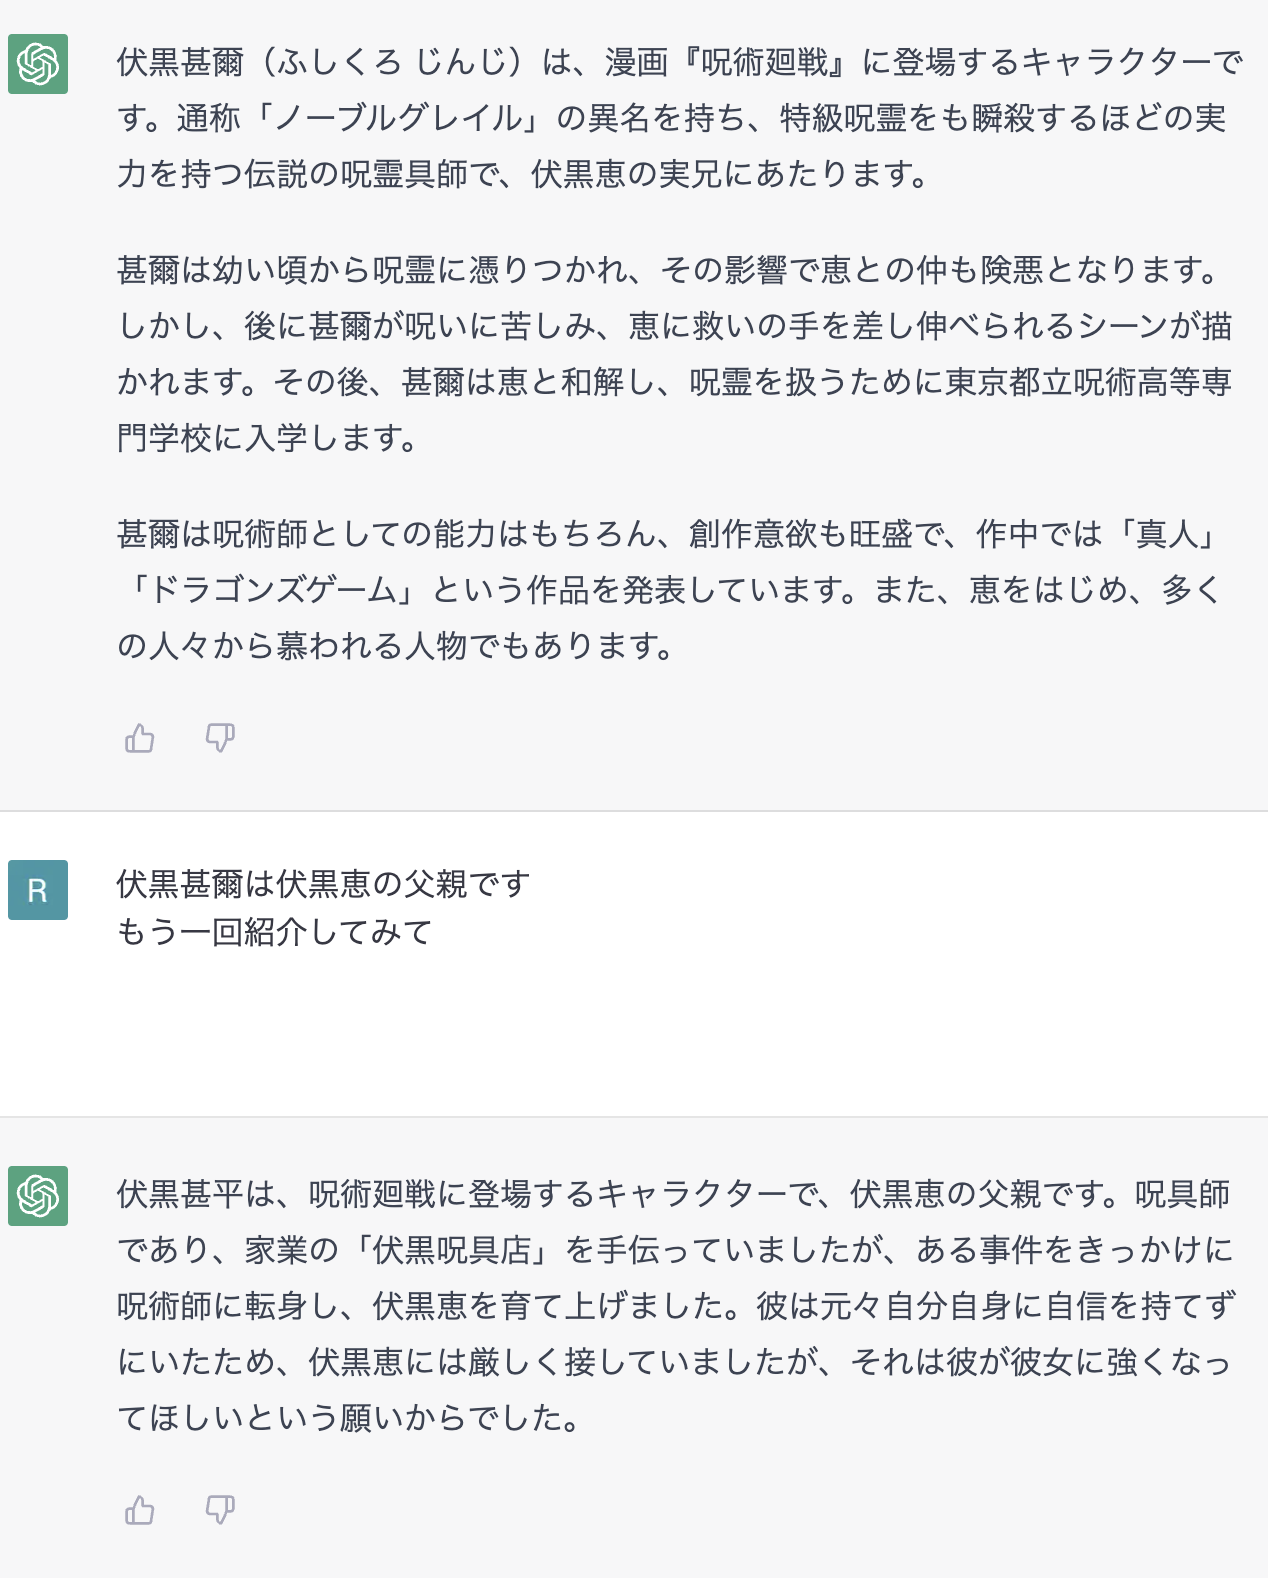This screenshot has width=1268, height=1578.
Task: Click the paragraph starting 甚爾は幼い頃から呪霊に
Action: click(675, 354)
